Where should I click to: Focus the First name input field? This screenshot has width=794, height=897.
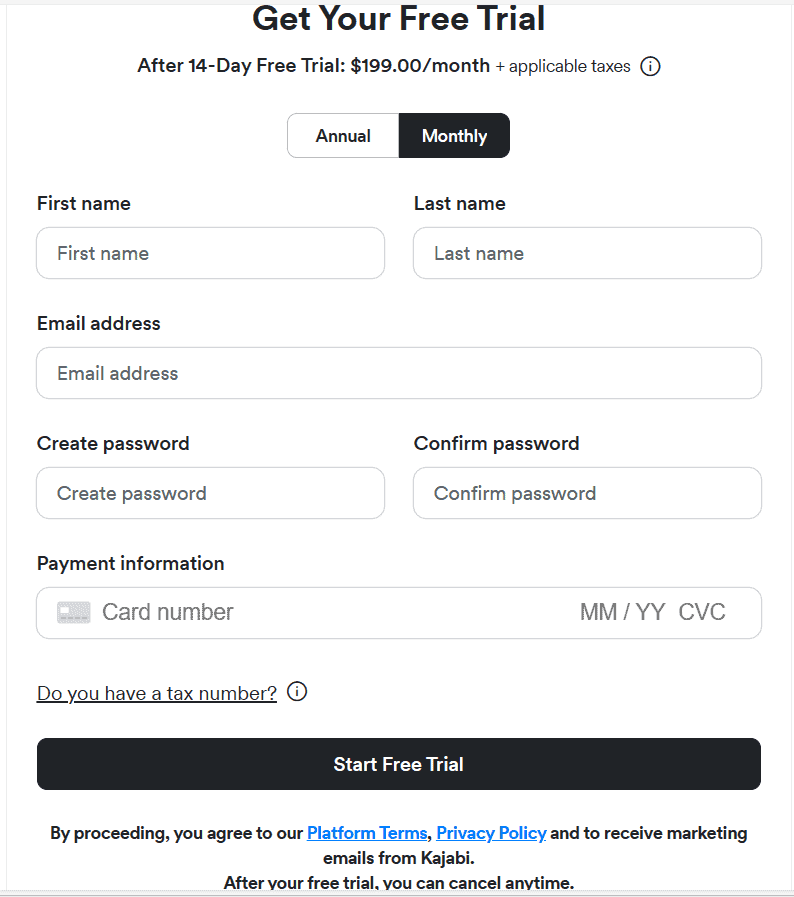[x=210, y=253]
